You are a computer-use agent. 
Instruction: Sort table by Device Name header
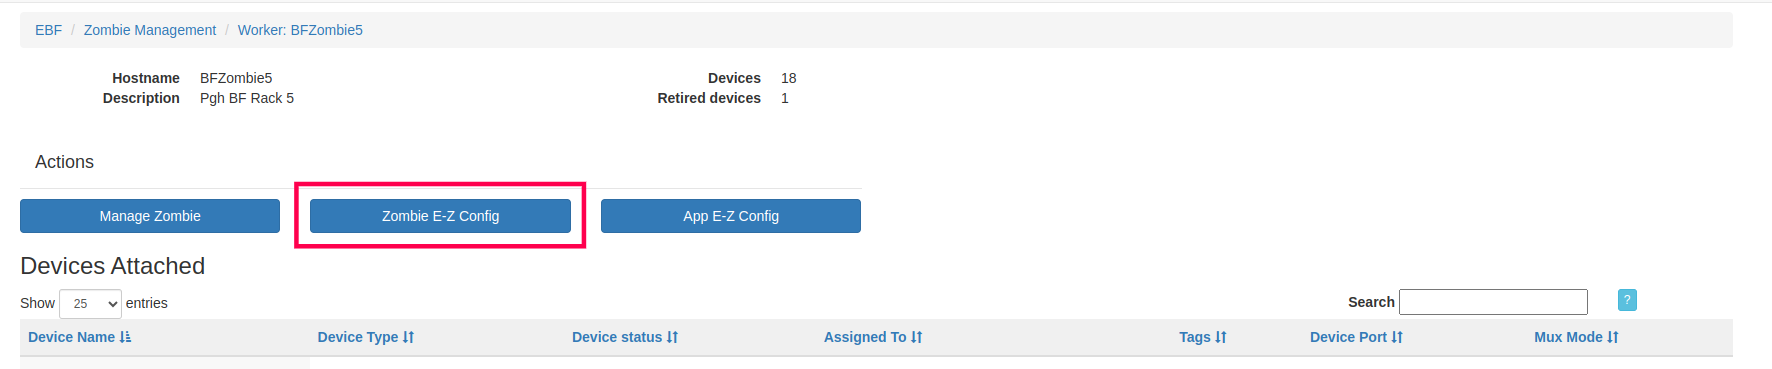tap(71, 337)
